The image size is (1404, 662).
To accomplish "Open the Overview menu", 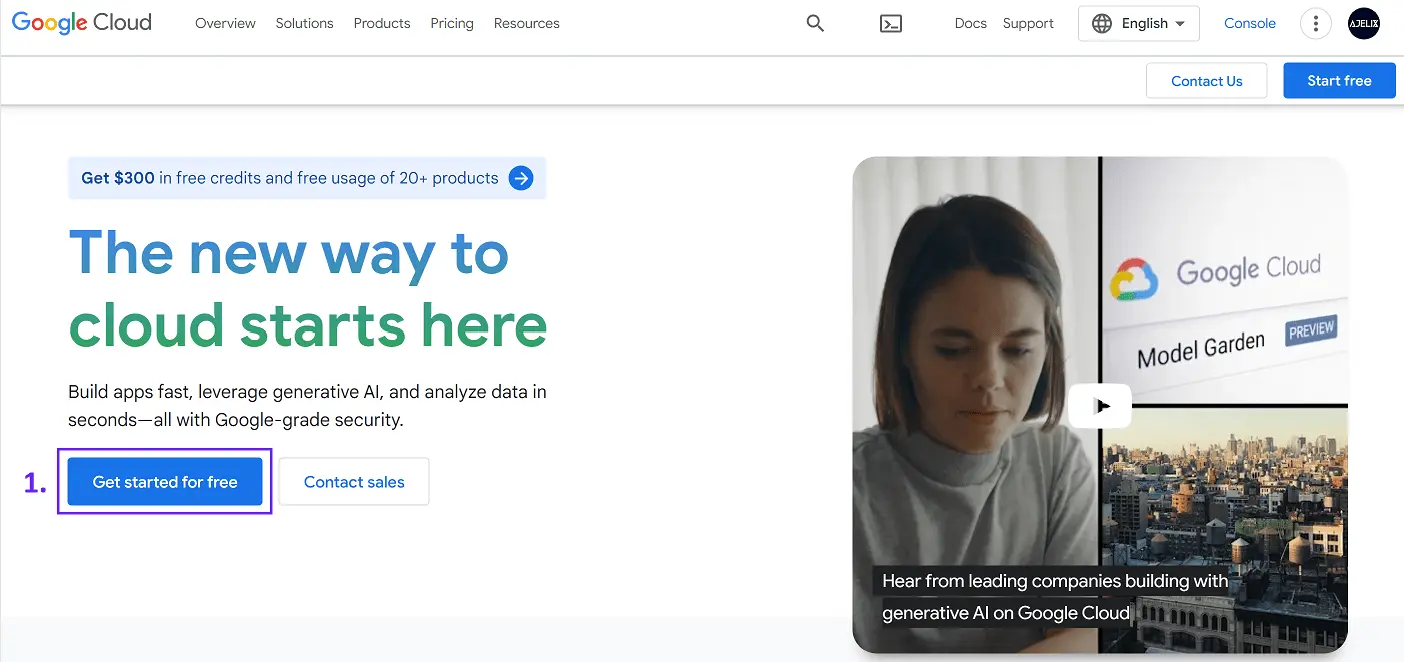I will [225, 23].
